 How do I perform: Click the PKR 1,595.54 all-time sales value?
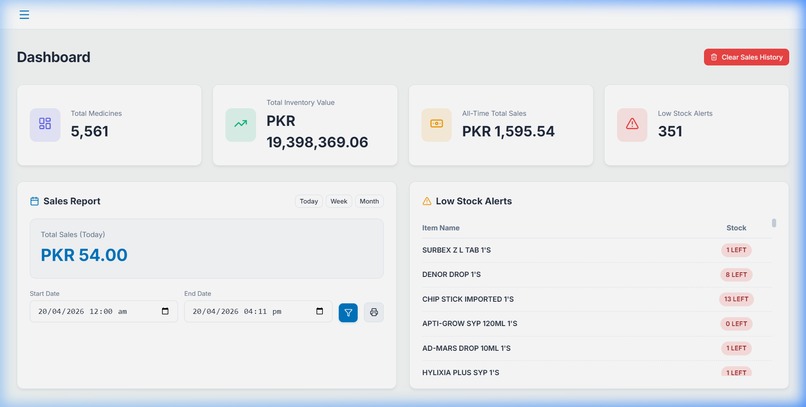pos(508,132)
